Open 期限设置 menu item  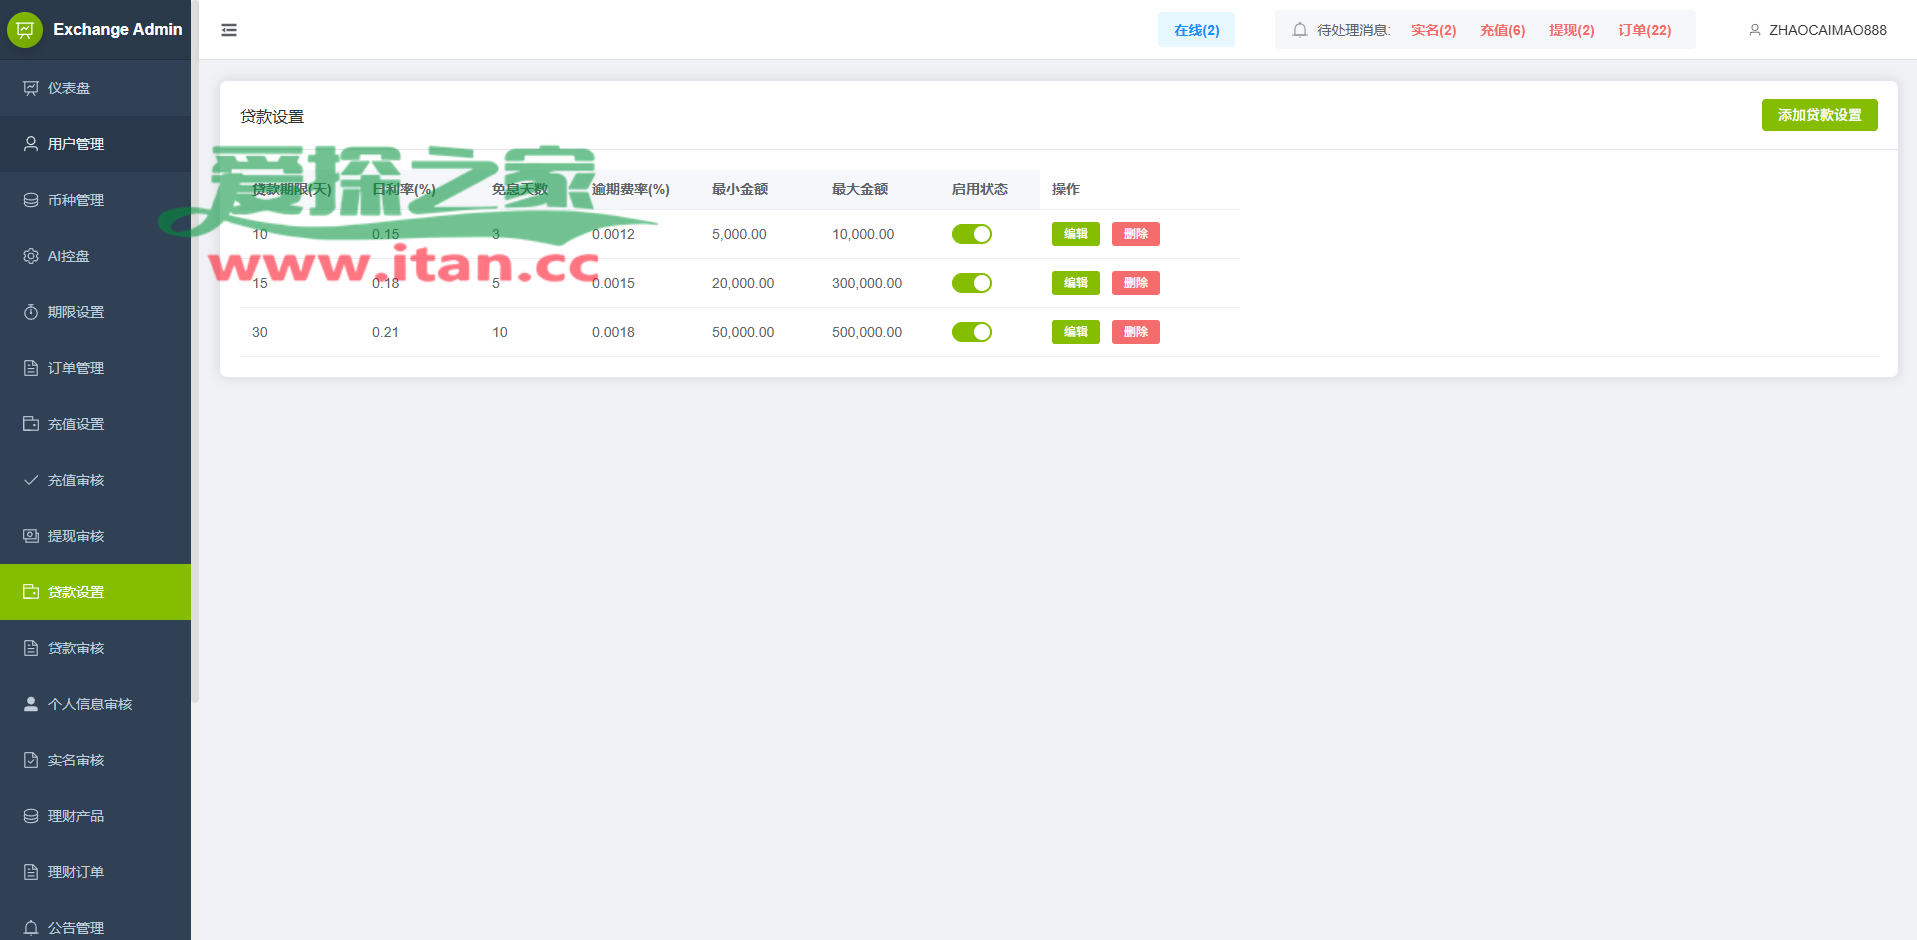[95, 312]
